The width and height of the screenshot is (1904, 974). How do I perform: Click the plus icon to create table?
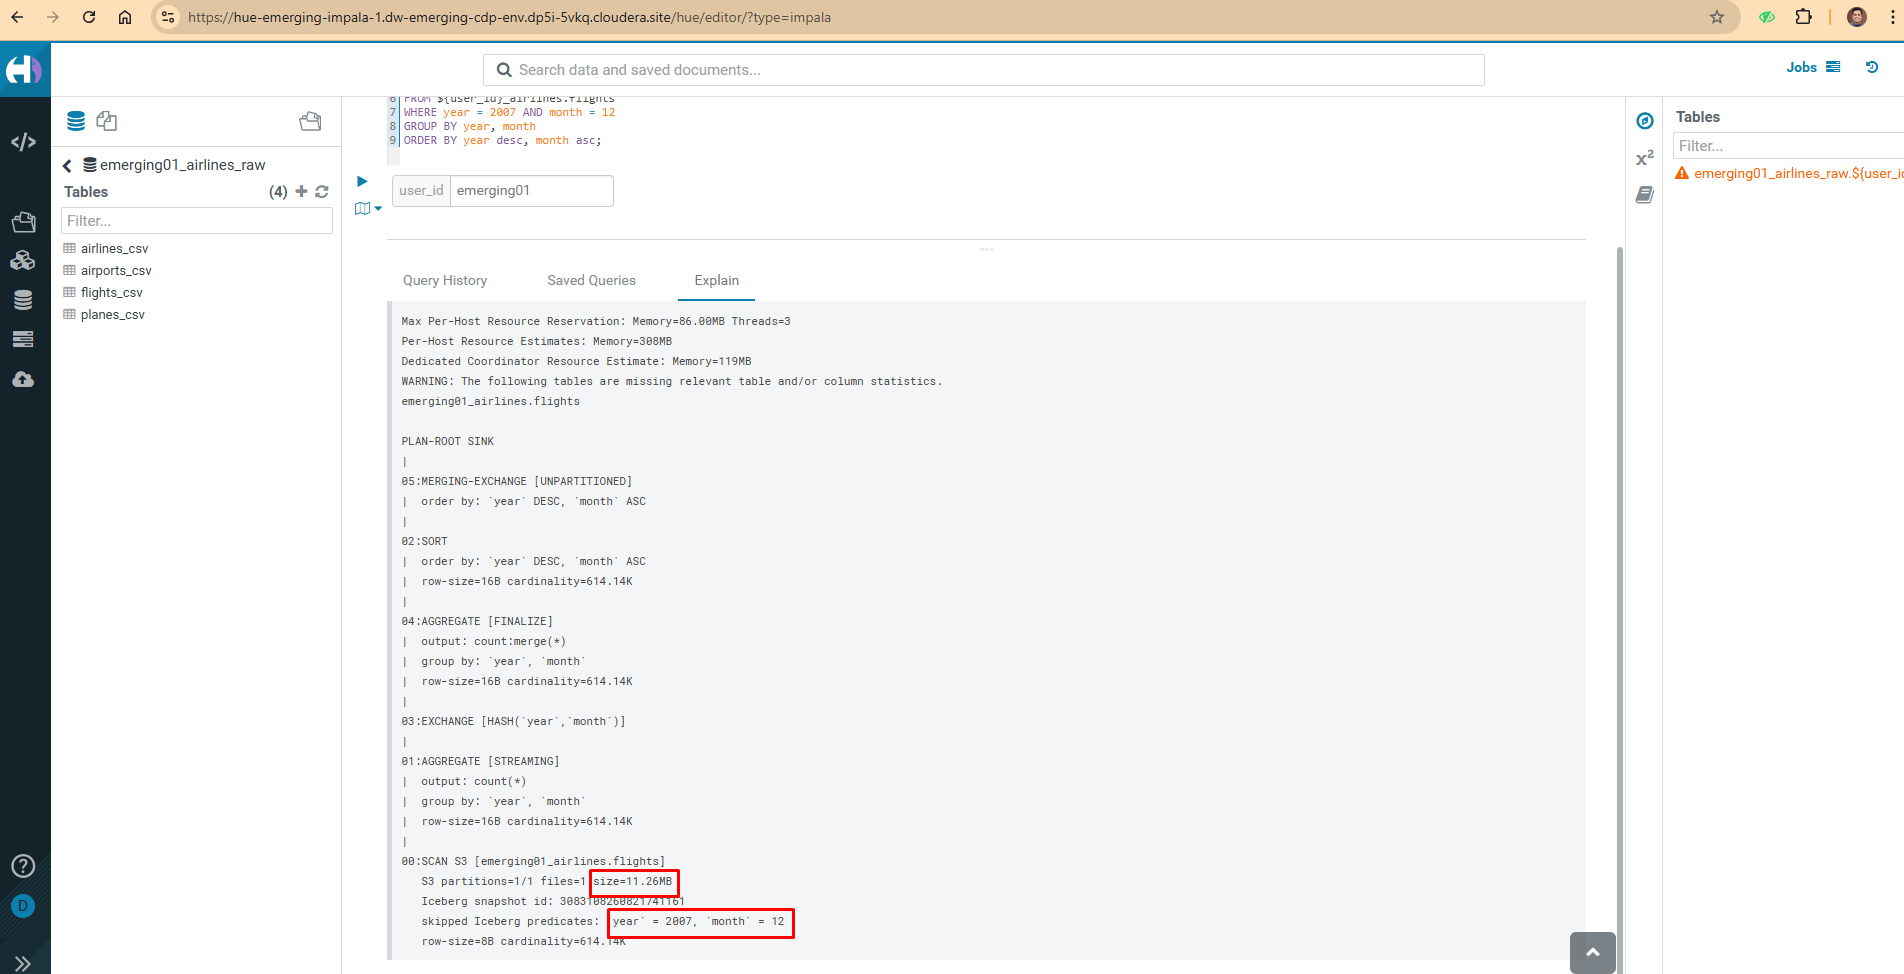(301, 191)
